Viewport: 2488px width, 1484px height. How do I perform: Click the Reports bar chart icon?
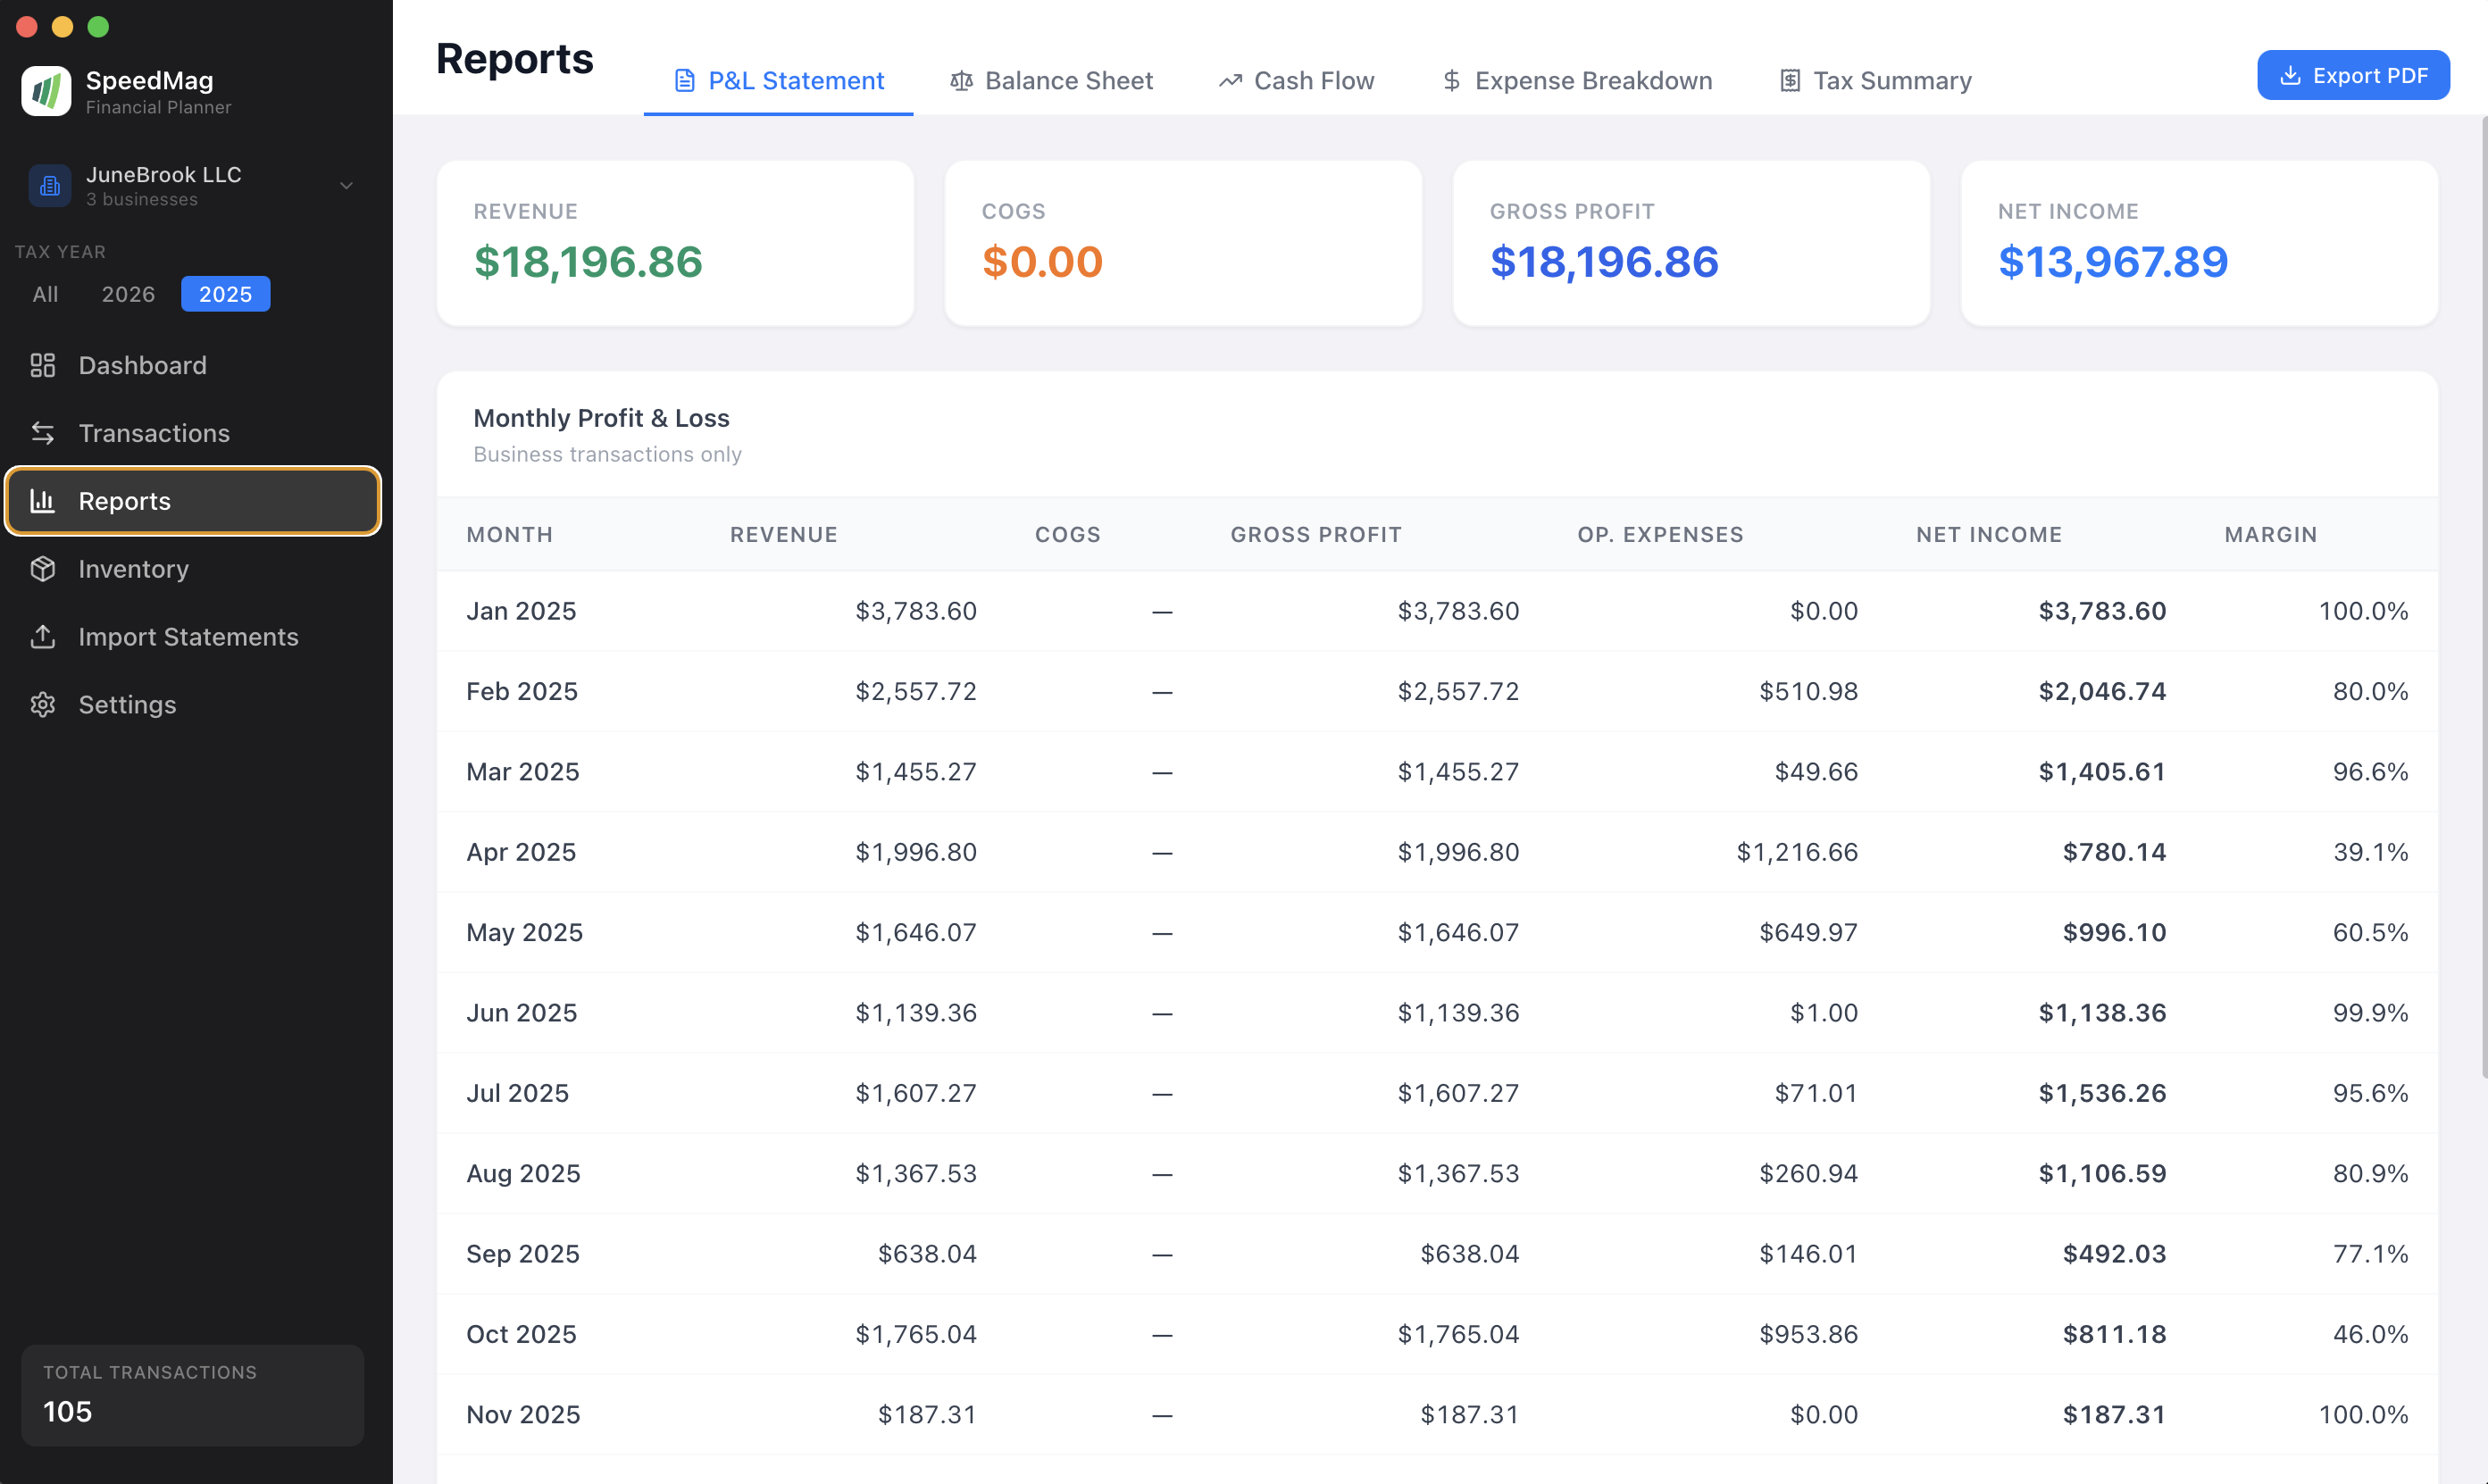coord(42,501)
